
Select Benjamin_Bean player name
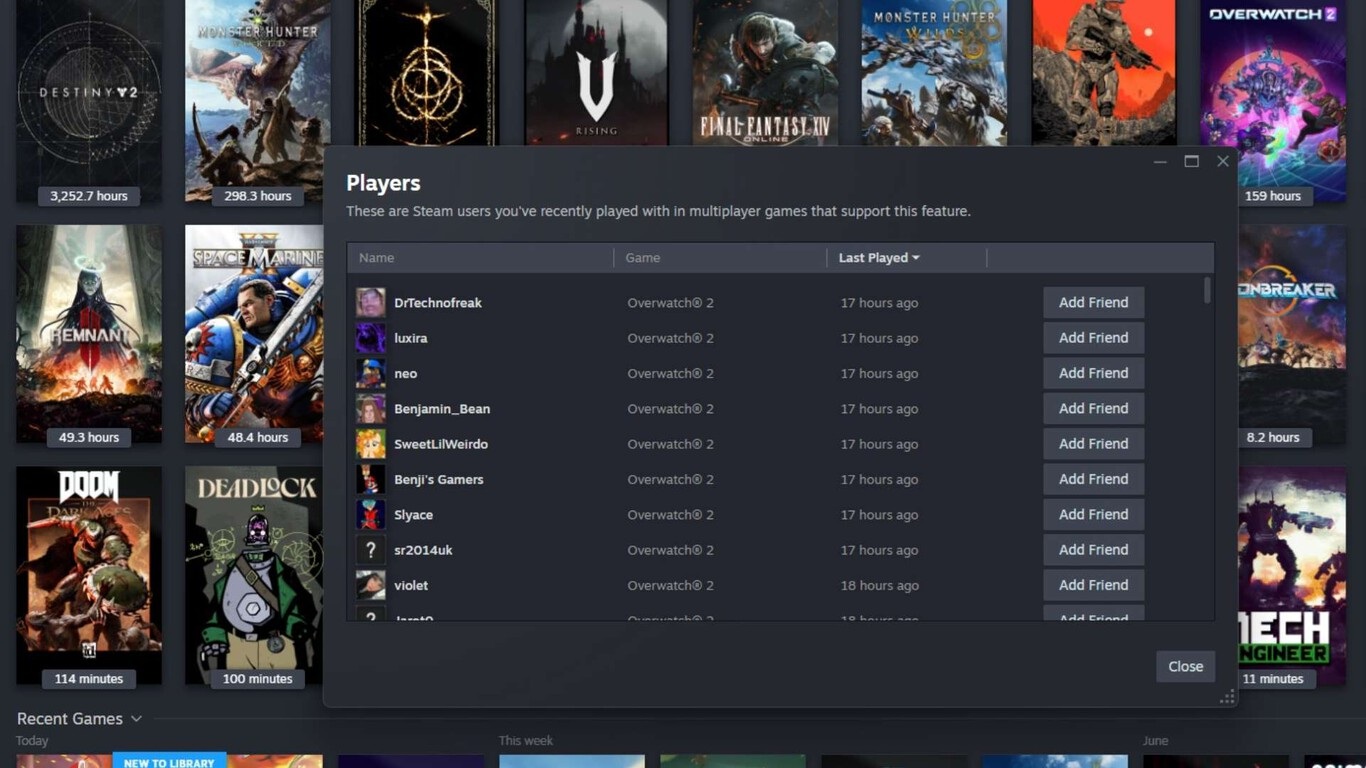click(x=442, y=409)
